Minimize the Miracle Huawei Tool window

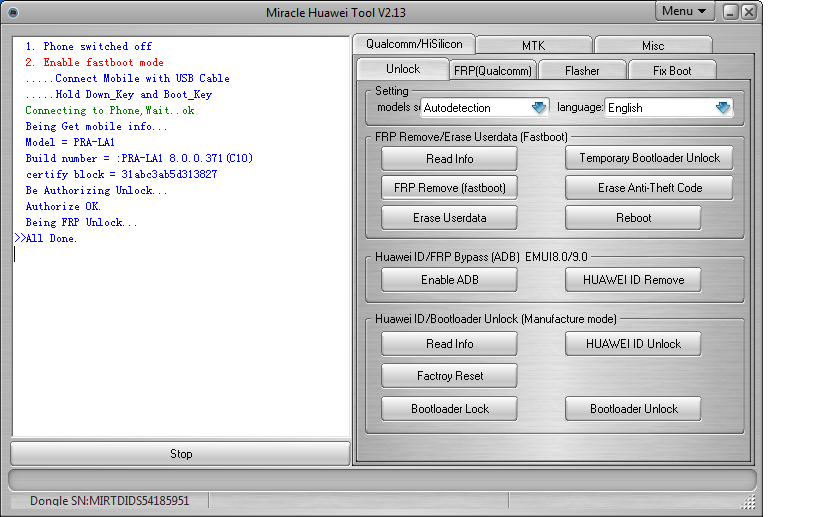[x=730, y=12]
